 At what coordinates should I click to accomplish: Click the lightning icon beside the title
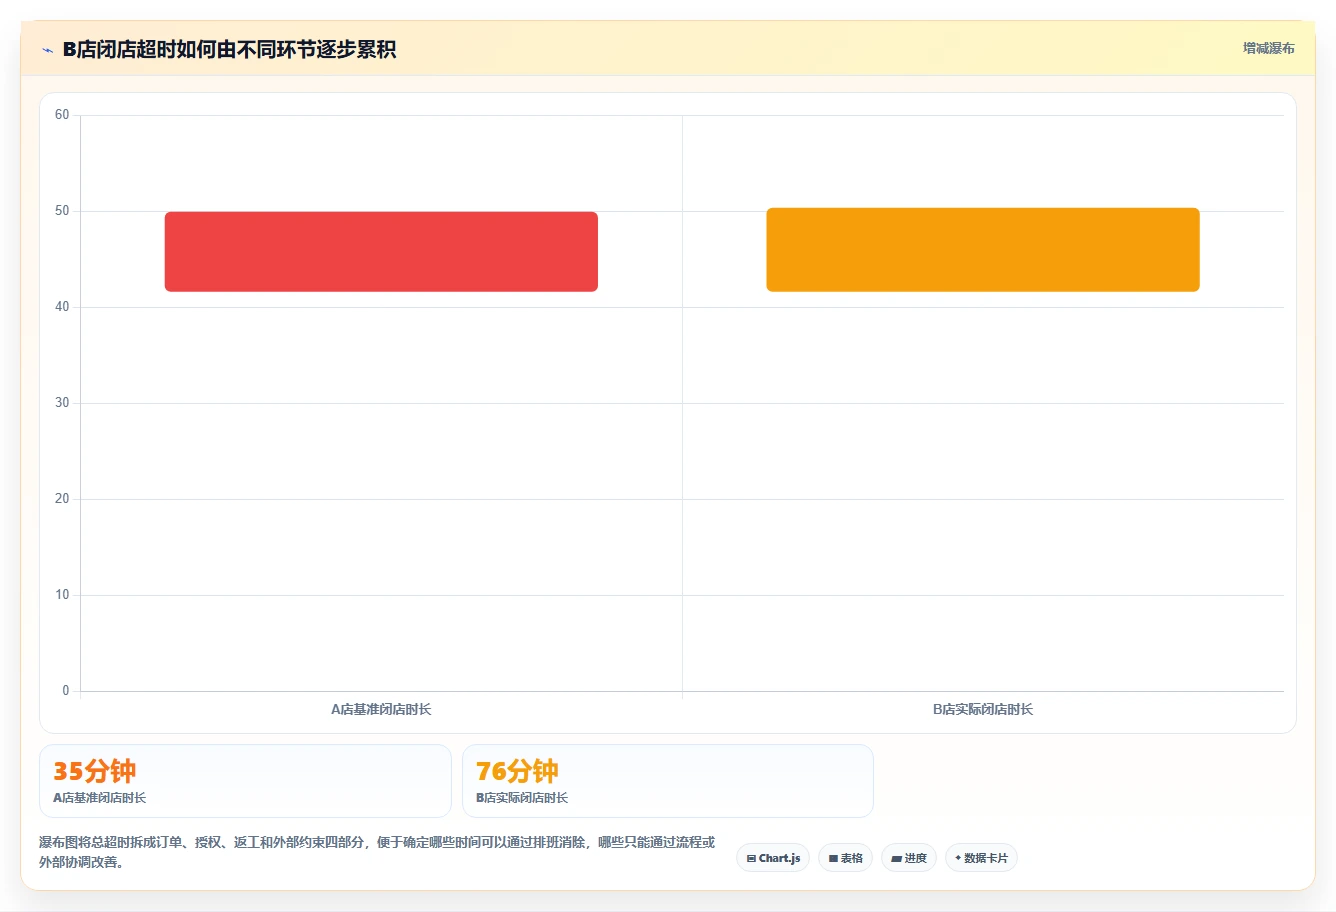tap(47, 50)
